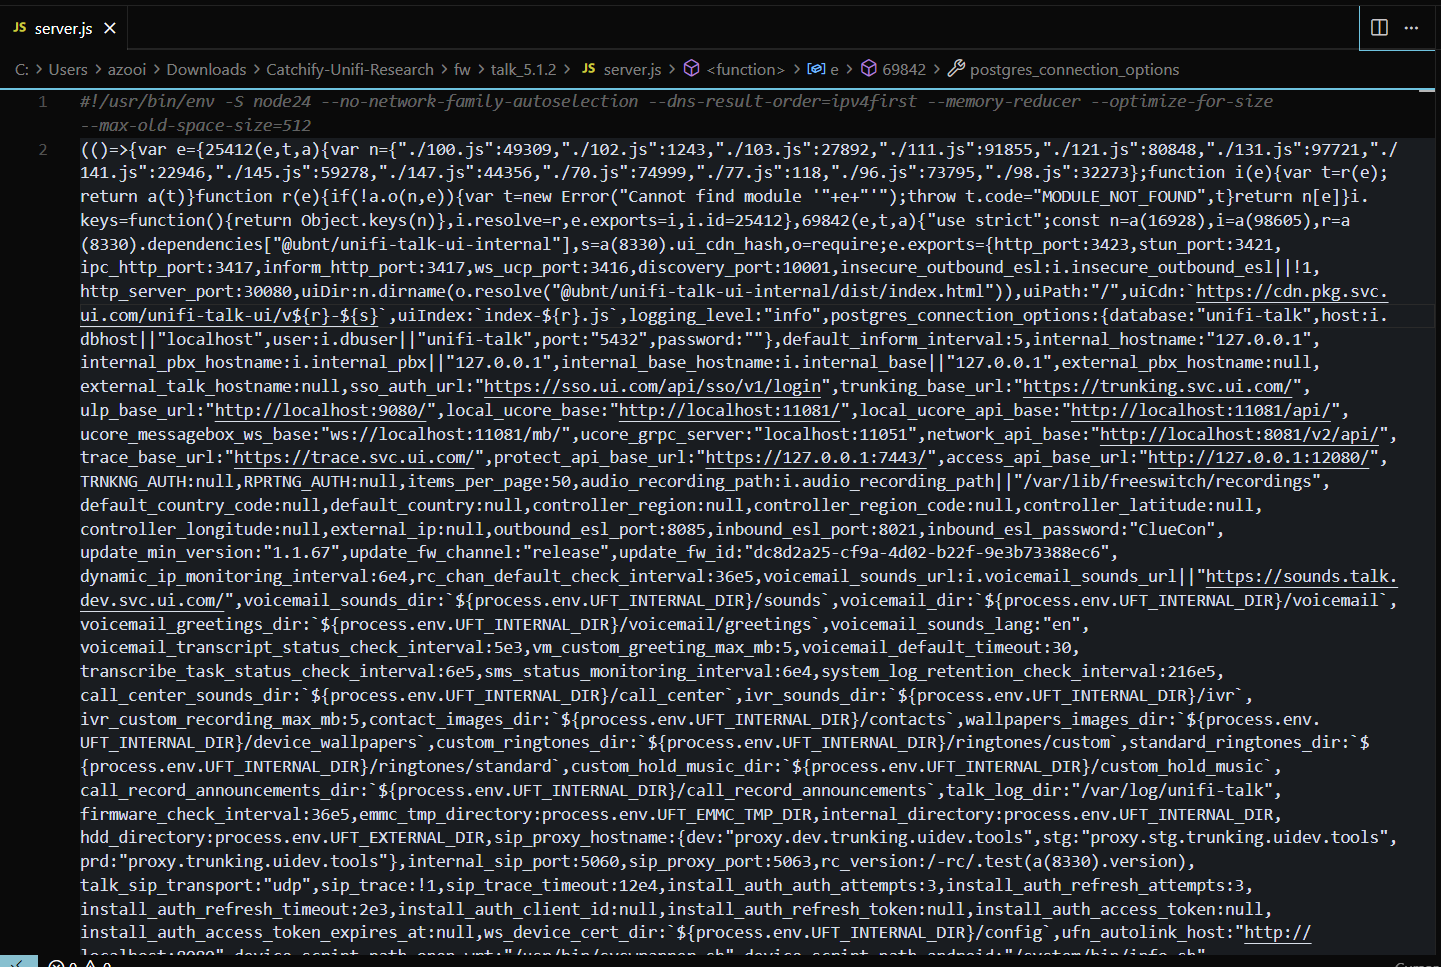Click the "1.1.67" update_min_version value
Screen dimensions: 1441x967
[x=301, y=553]
